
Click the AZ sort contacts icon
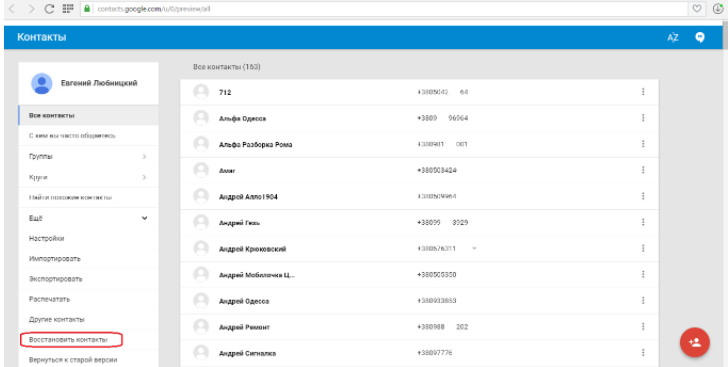(673, 38)
